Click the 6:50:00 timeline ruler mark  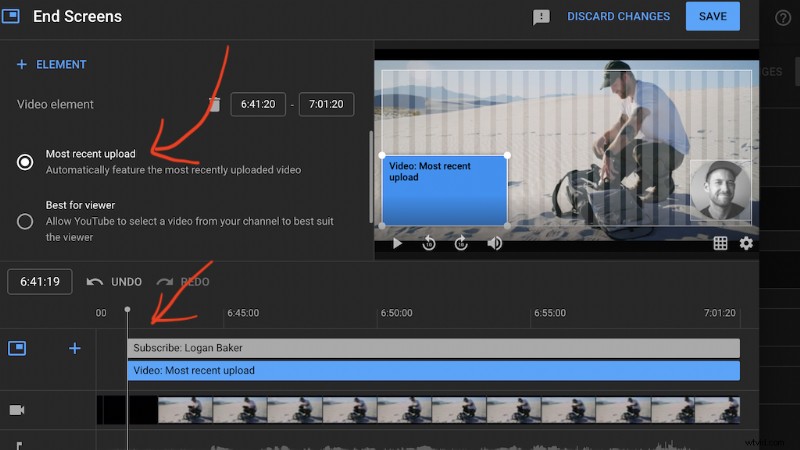(396, 313)
